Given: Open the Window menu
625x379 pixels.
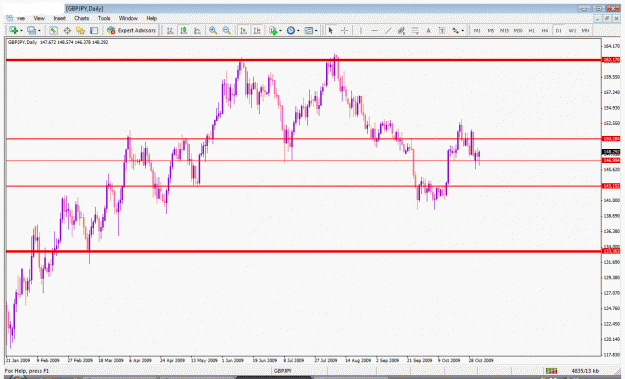Looking at the screenshot, I should tap(128, 18).
